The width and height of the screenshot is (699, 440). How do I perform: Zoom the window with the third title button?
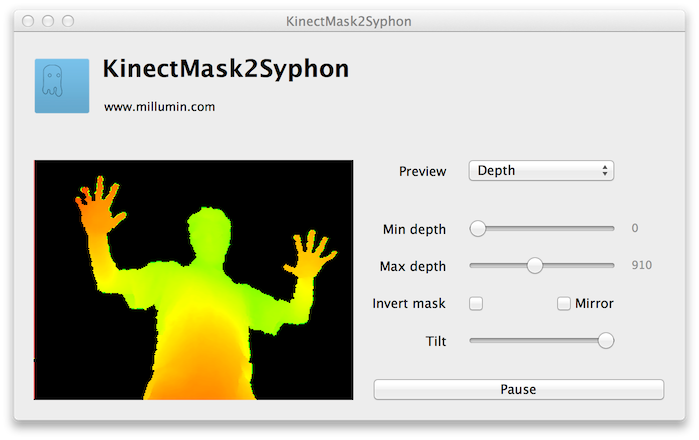68,21
